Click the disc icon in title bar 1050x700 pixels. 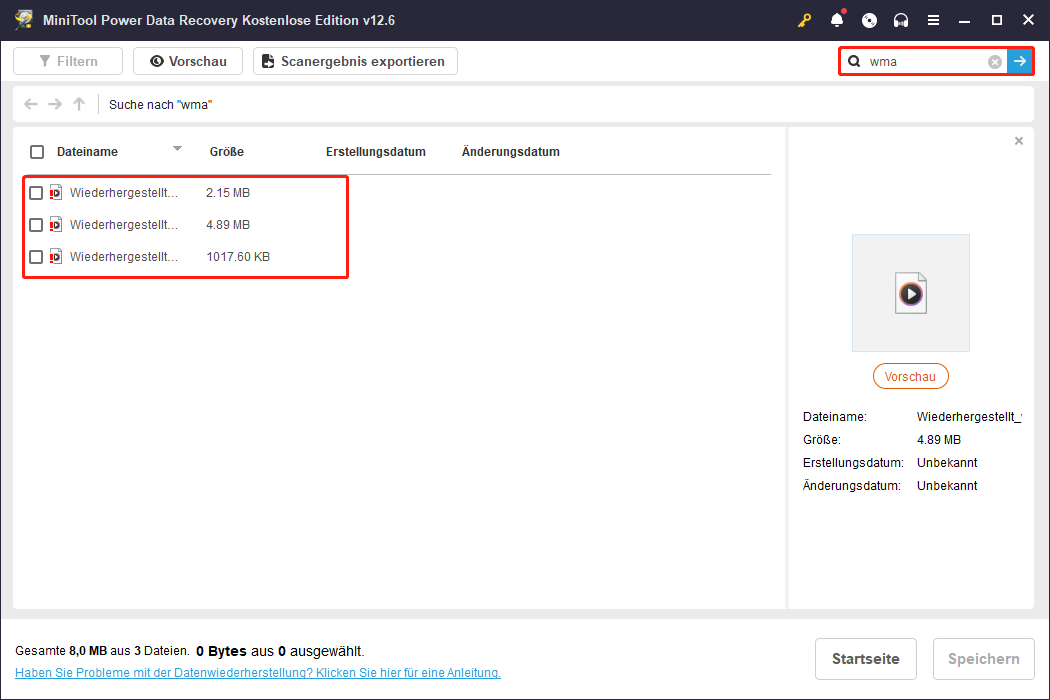click(869, 20)
